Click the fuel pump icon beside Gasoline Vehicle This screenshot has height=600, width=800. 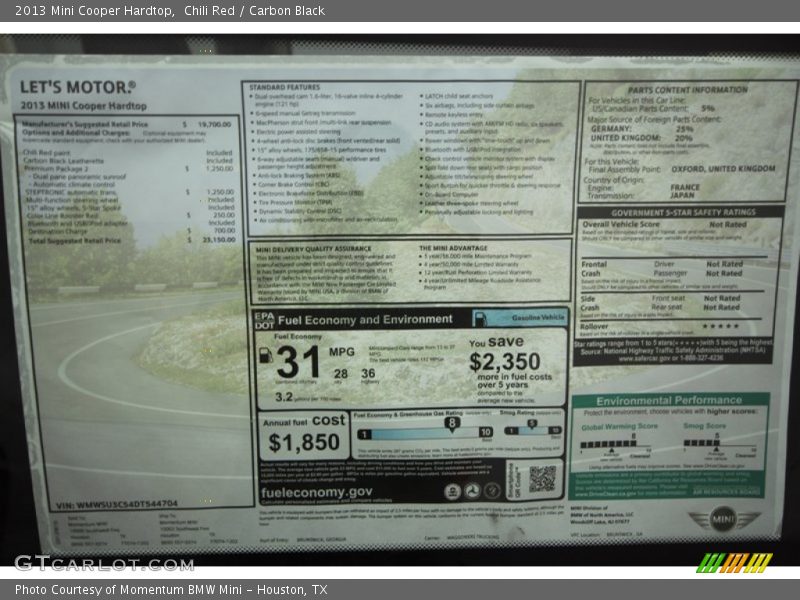[x=481, y=318]
